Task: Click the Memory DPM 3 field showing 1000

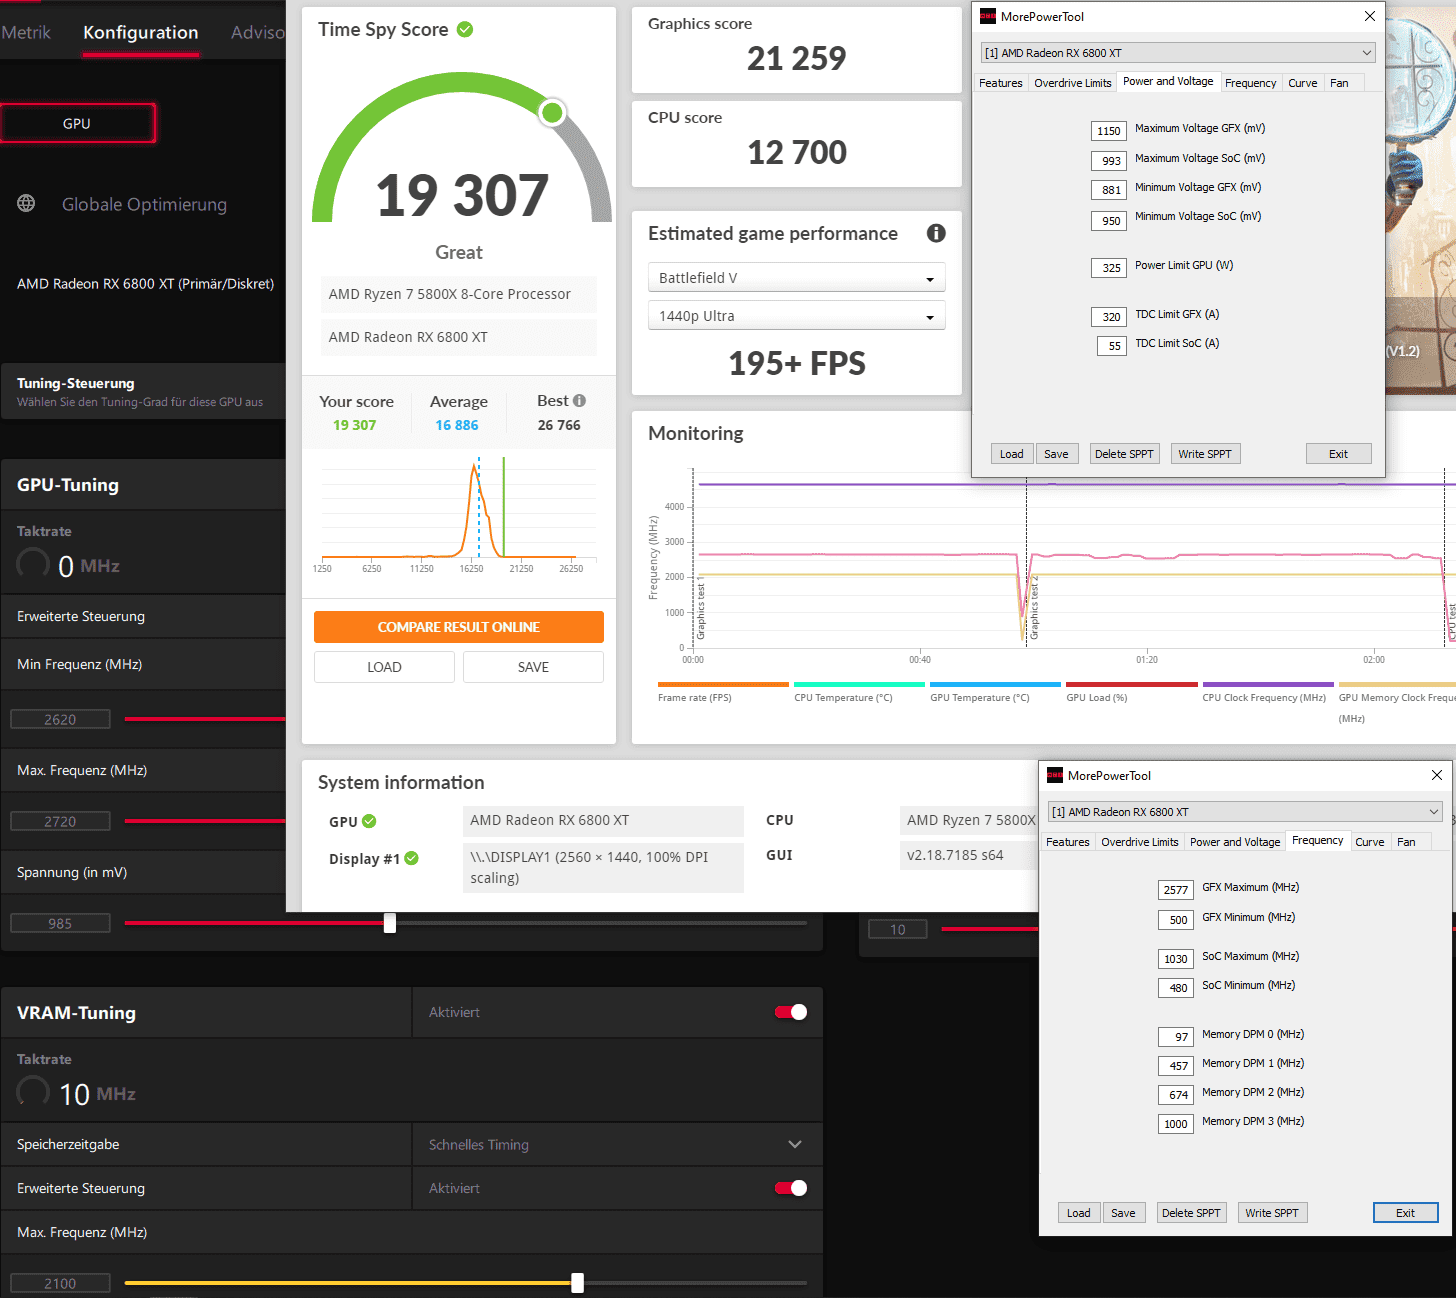Action: click(x=1176, y=1124)
